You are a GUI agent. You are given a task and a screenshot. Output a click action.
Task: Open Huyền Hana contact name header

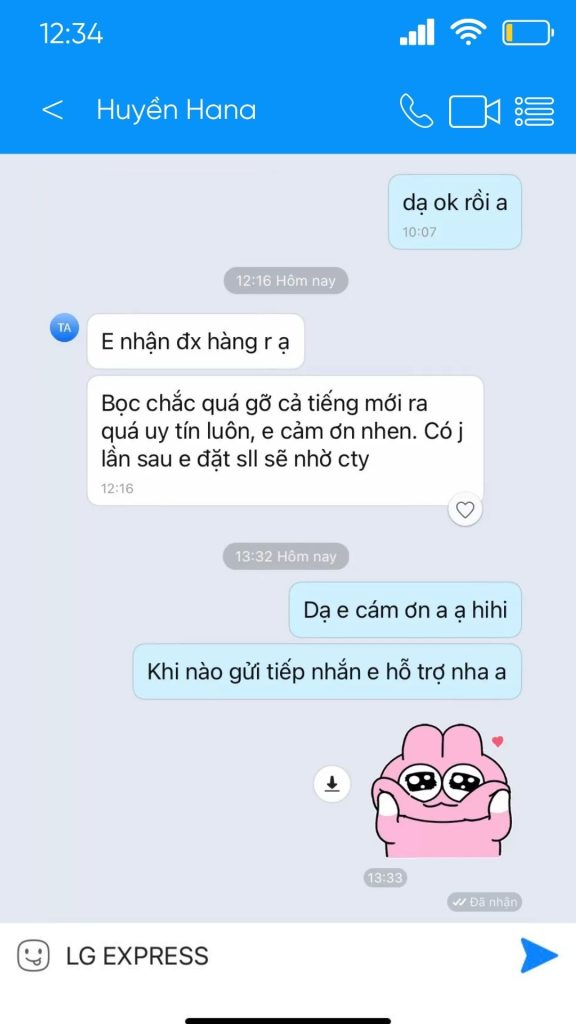(x=176, y=110)
